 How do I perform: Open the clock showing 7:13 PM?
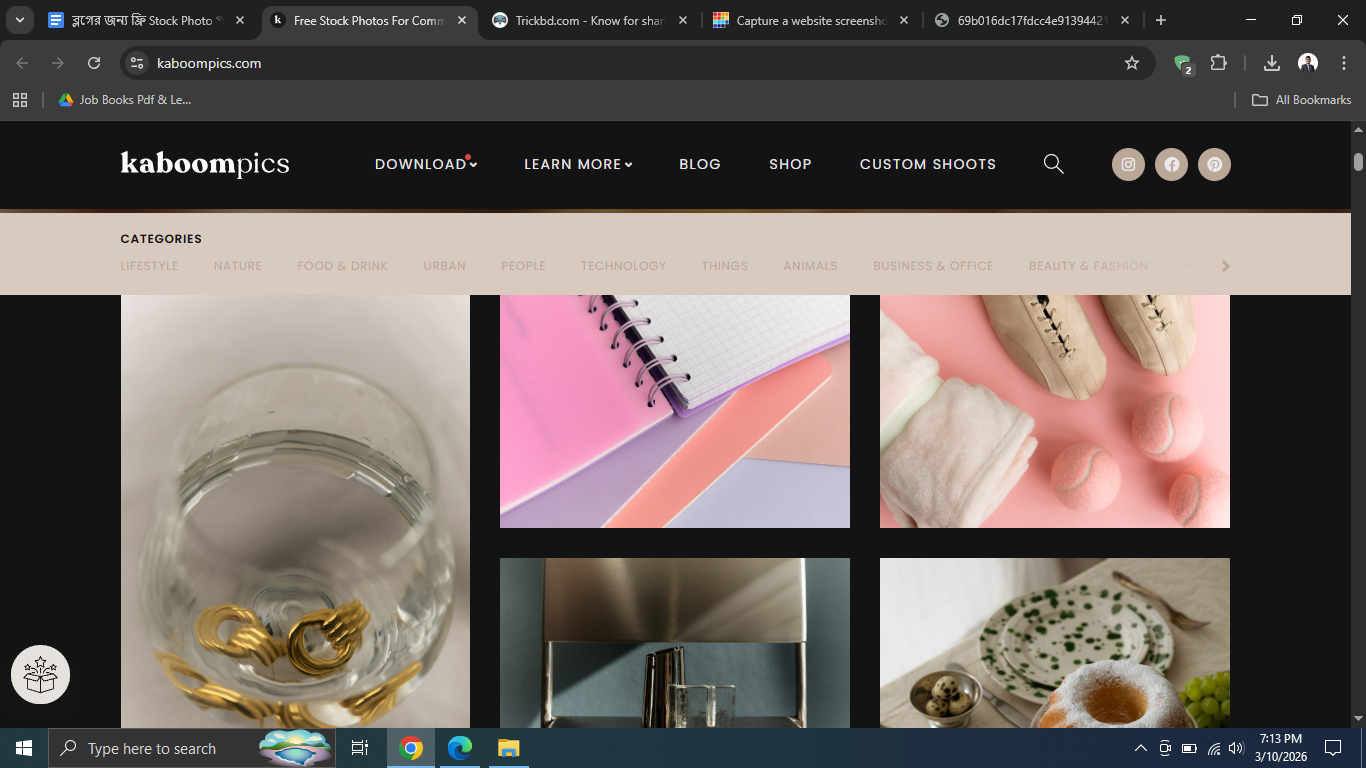pyautogui.click(x=1281, y=748)
